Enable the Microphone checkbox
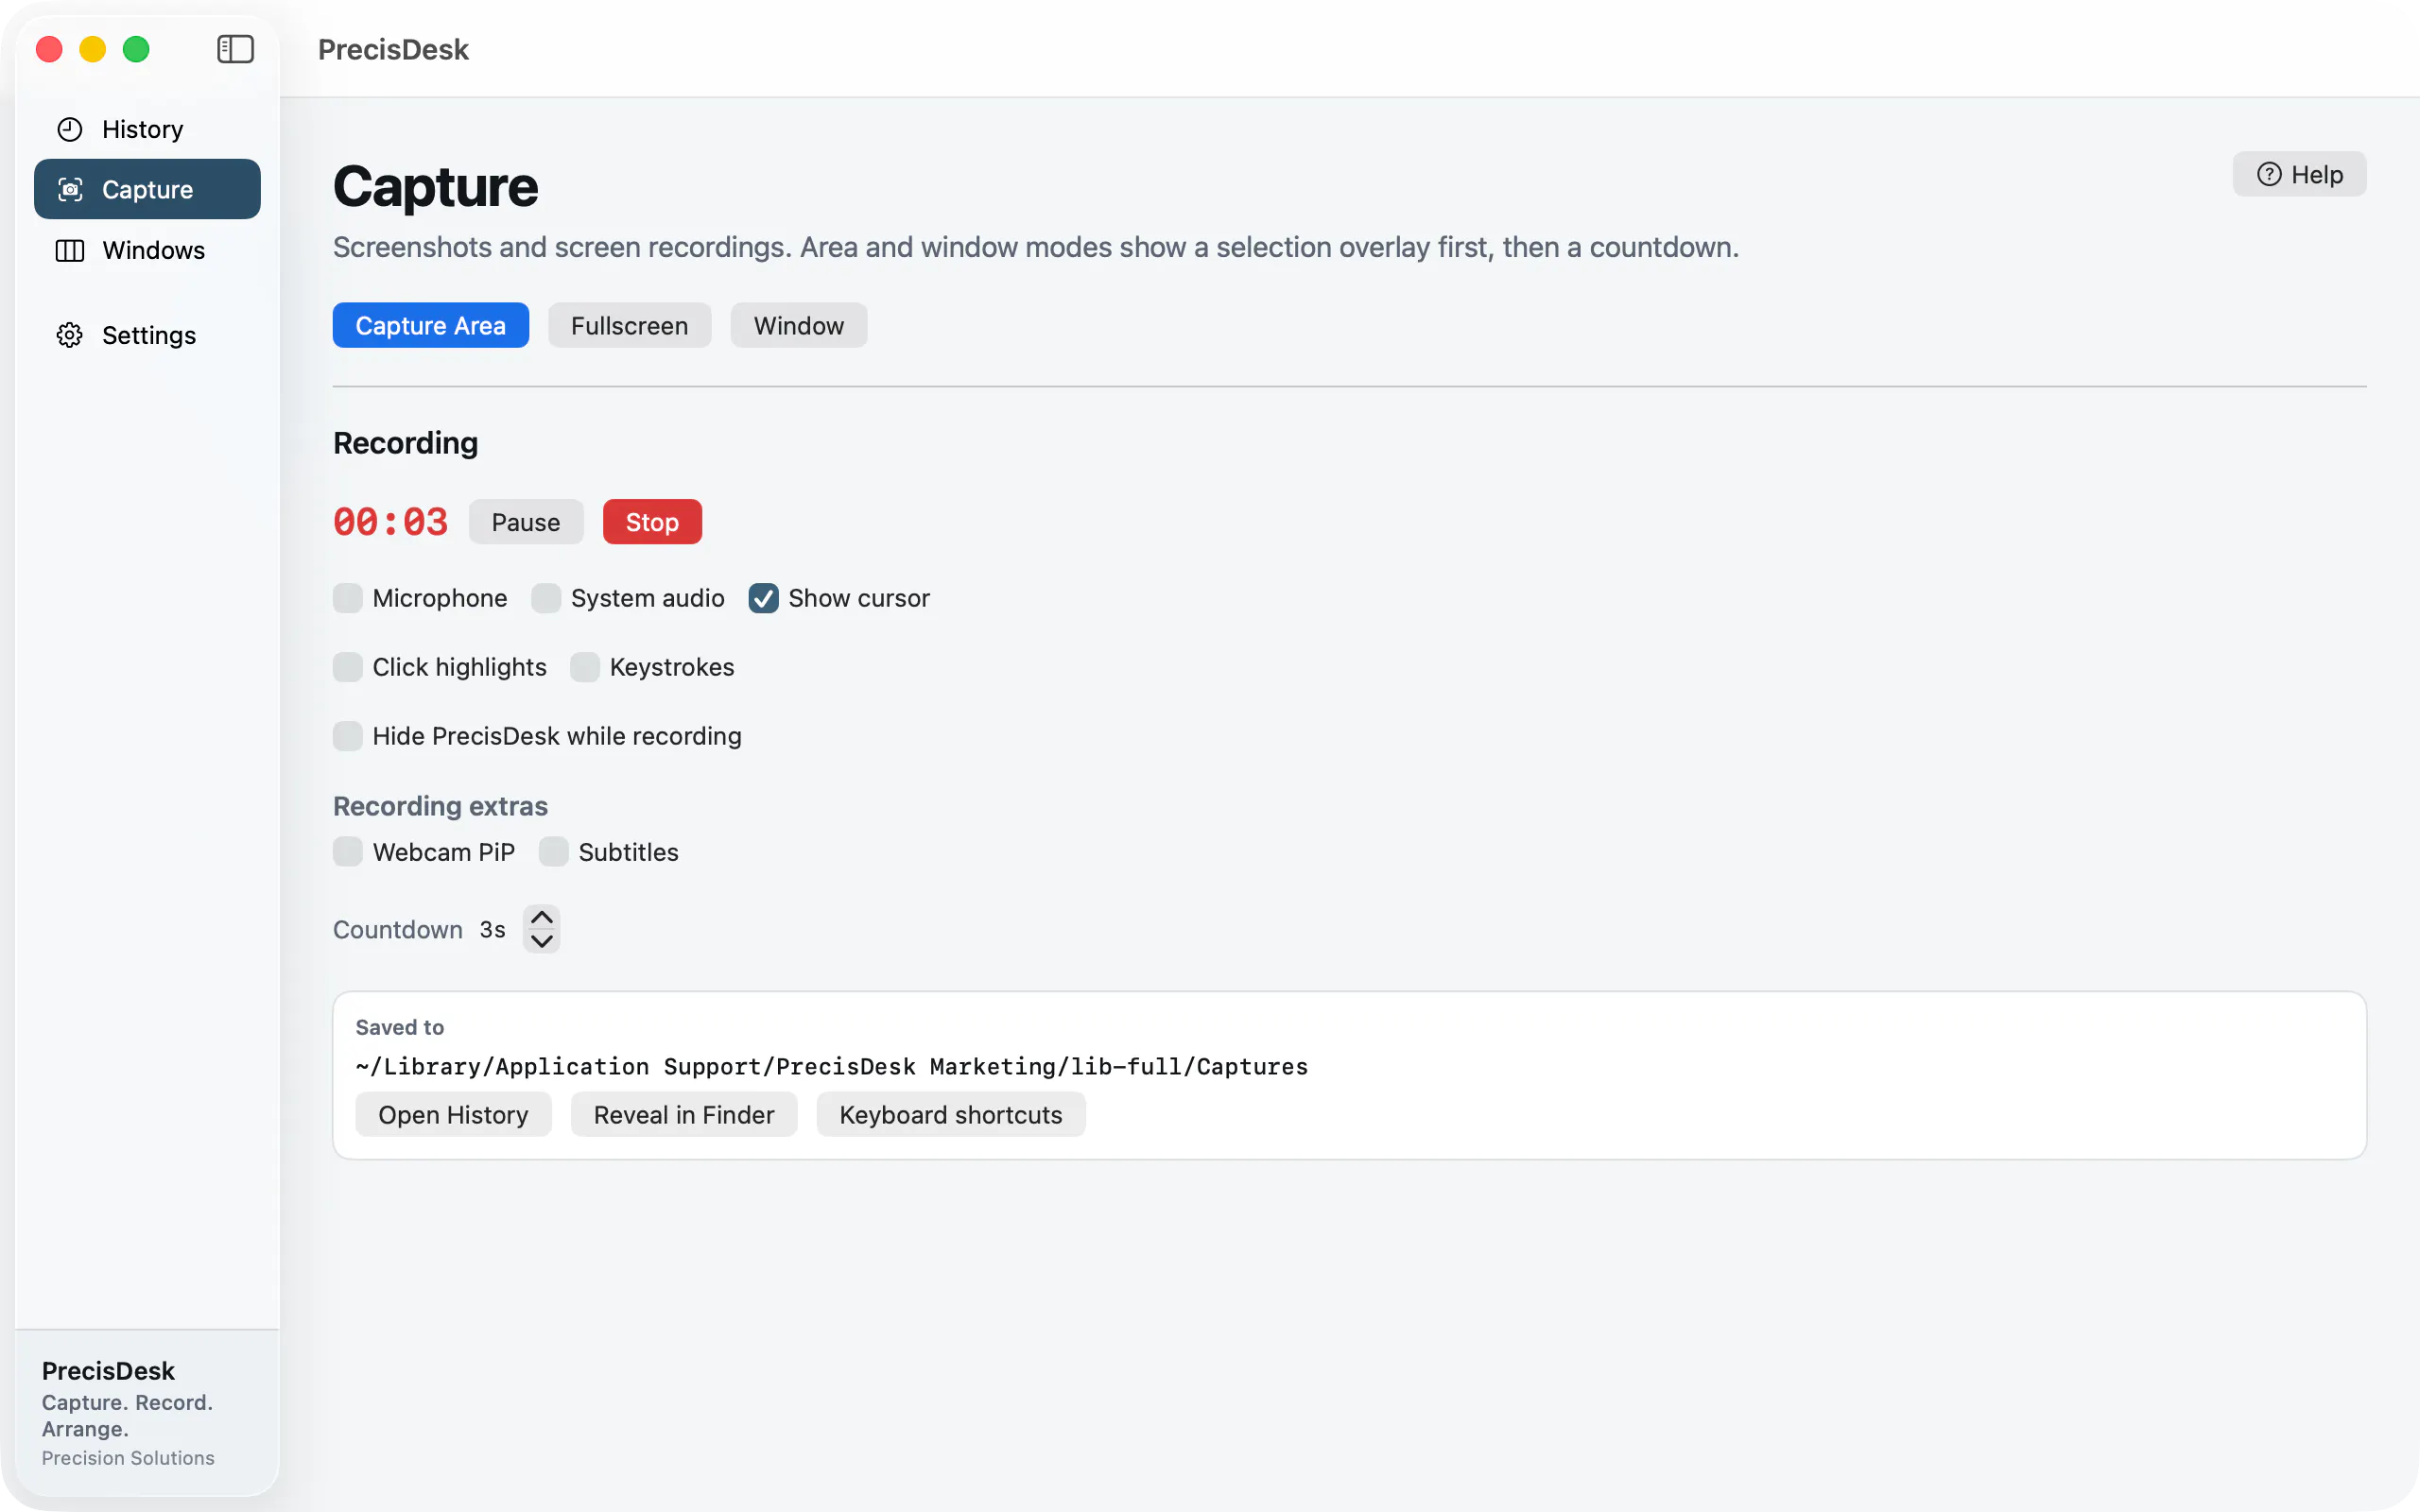The height and width of the screenshot is (1512, 2420). (x=347, y=598)
